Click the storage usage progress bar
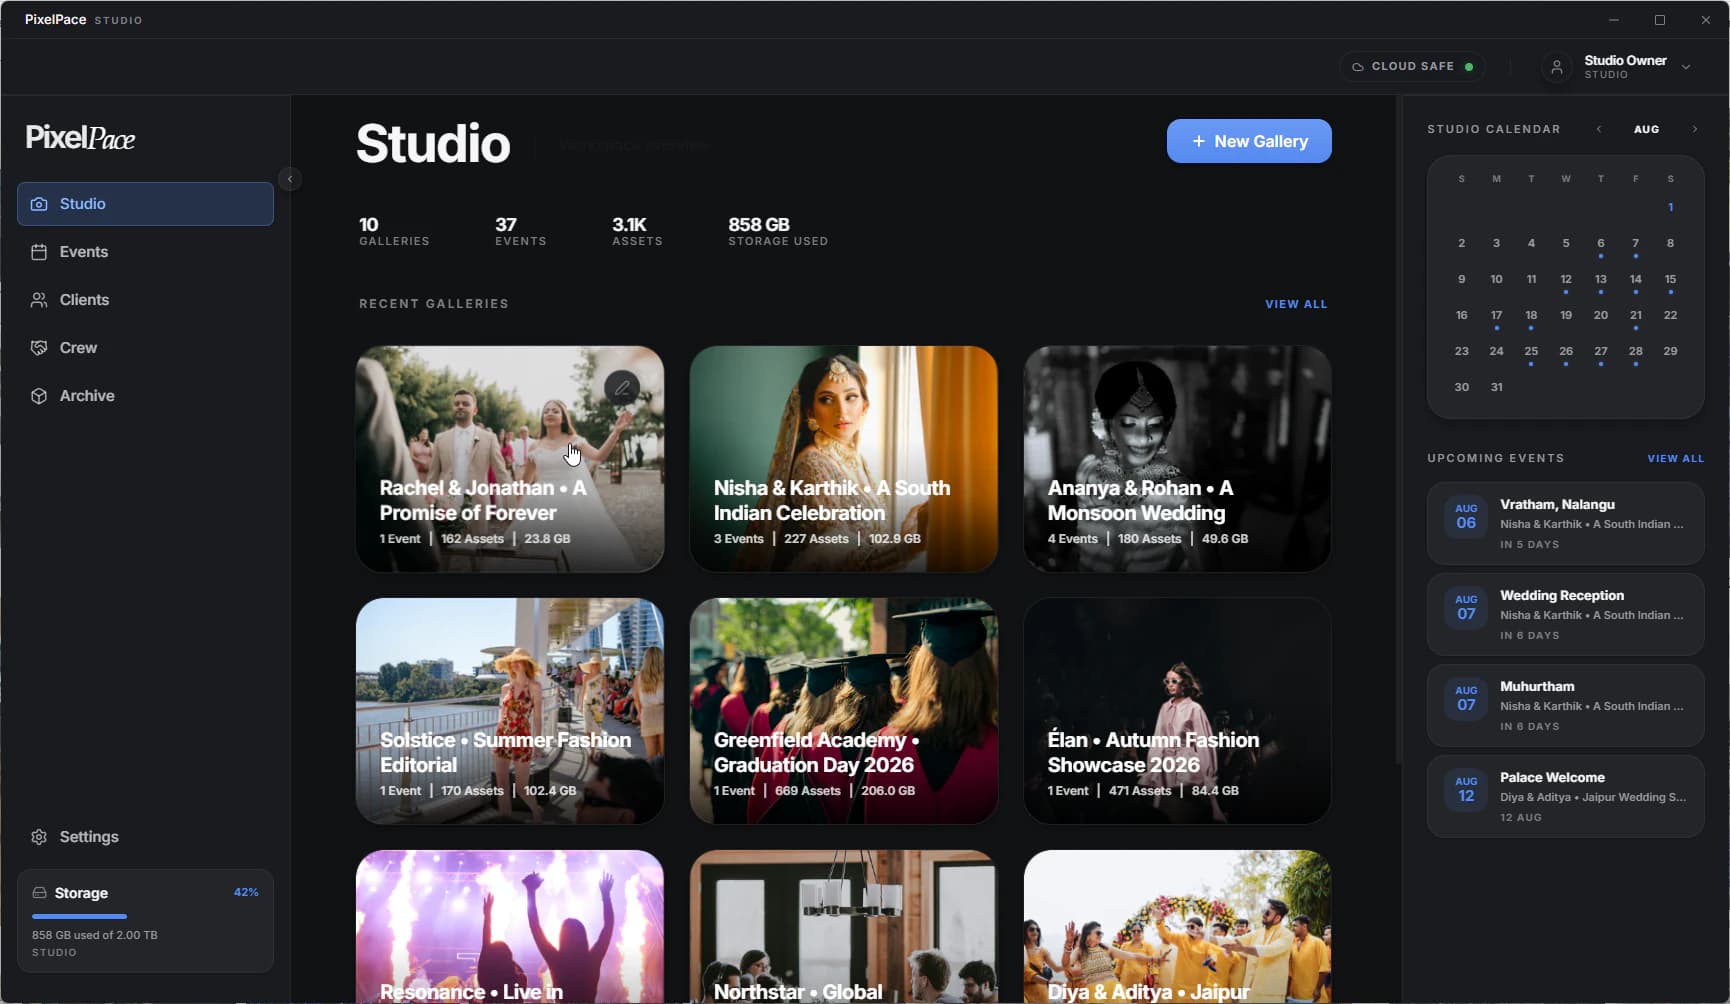1730x1004 pixels. [x=145, y=916]
